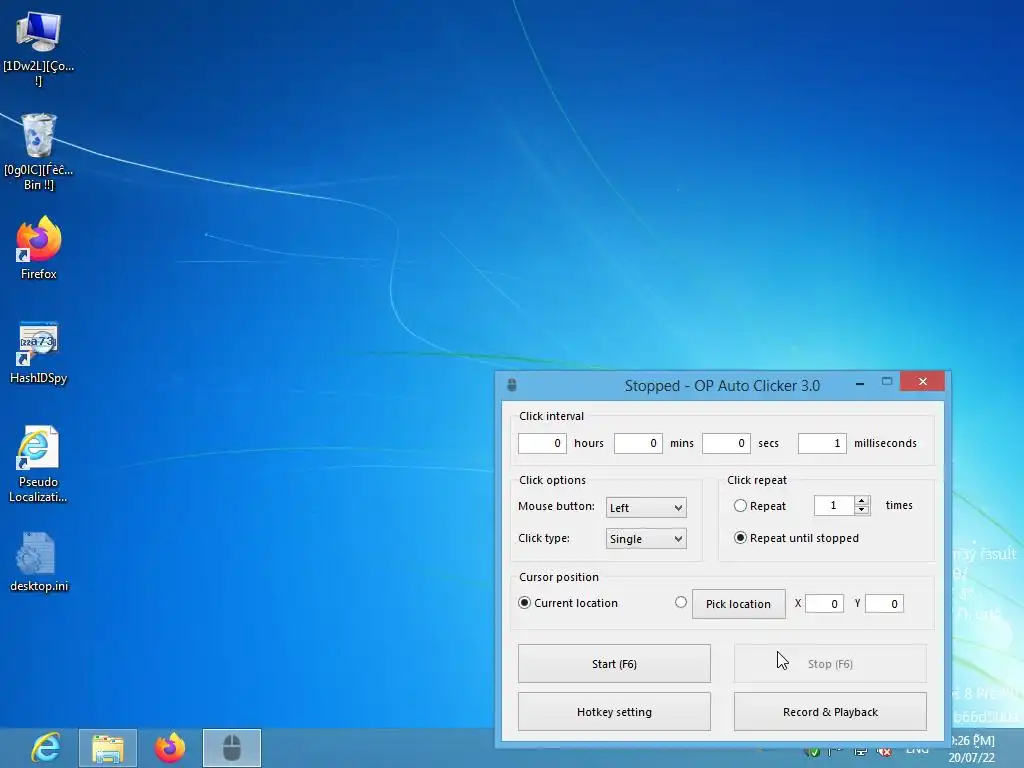
Task: Launch Internet Explorer from the taskbar
Action: click(46, 748)
